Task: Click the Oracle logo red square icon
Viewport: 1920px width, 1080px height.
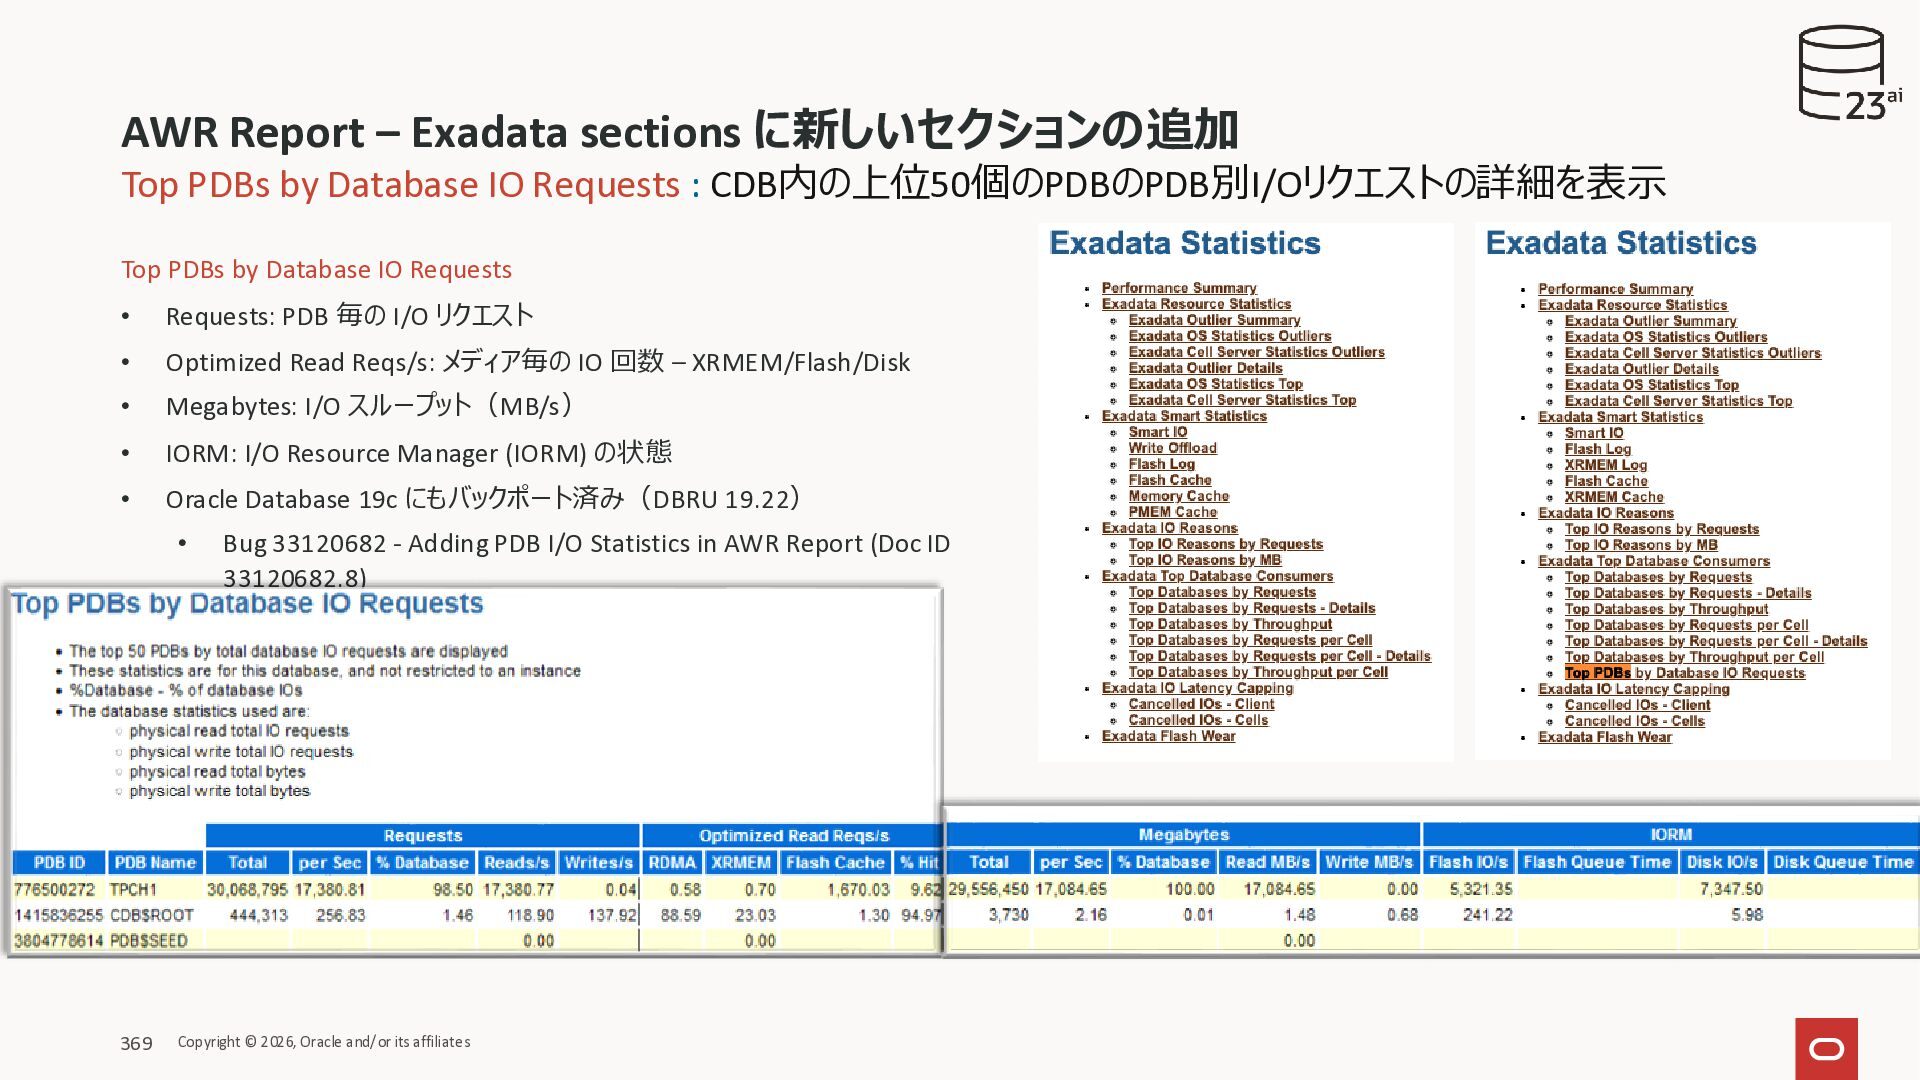Action: click(x=1826, y=1048)
